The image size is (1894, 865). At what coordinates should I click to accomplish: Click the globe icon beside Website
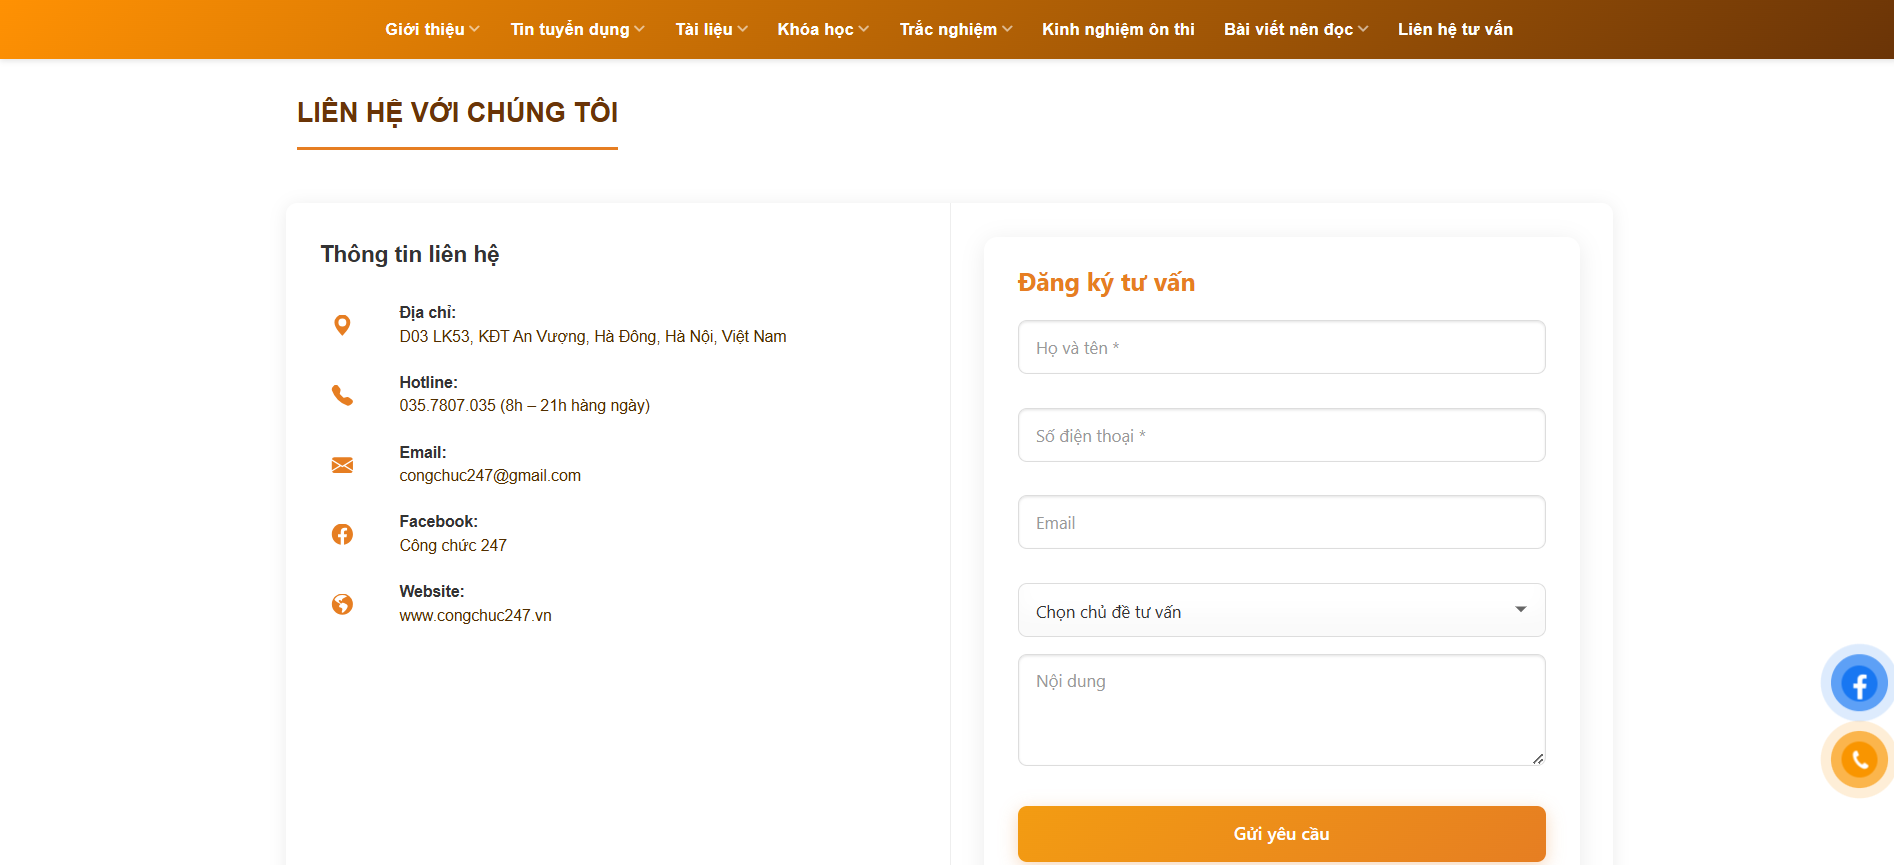[342, 604]
